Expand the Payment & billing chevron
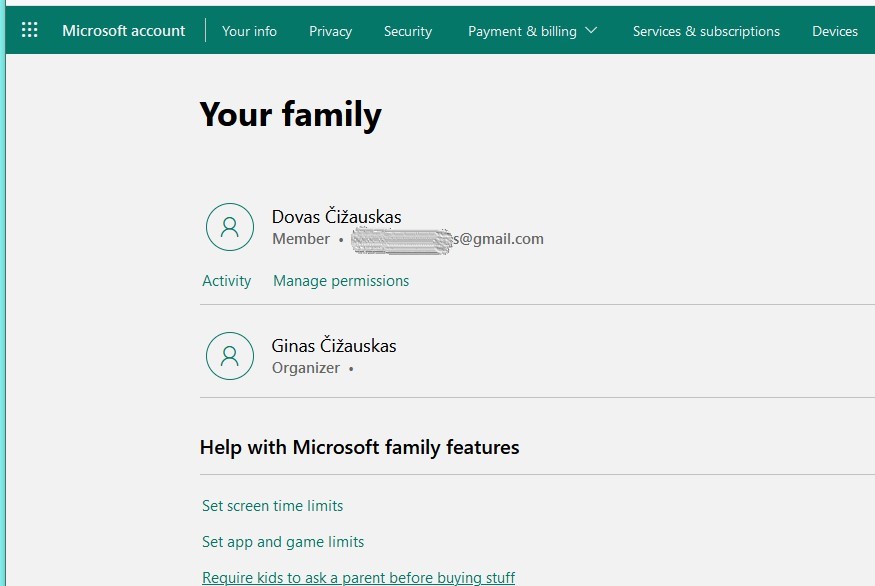This screenshot has height=586, width=875. pyautogui.click(x=592, y=30)
